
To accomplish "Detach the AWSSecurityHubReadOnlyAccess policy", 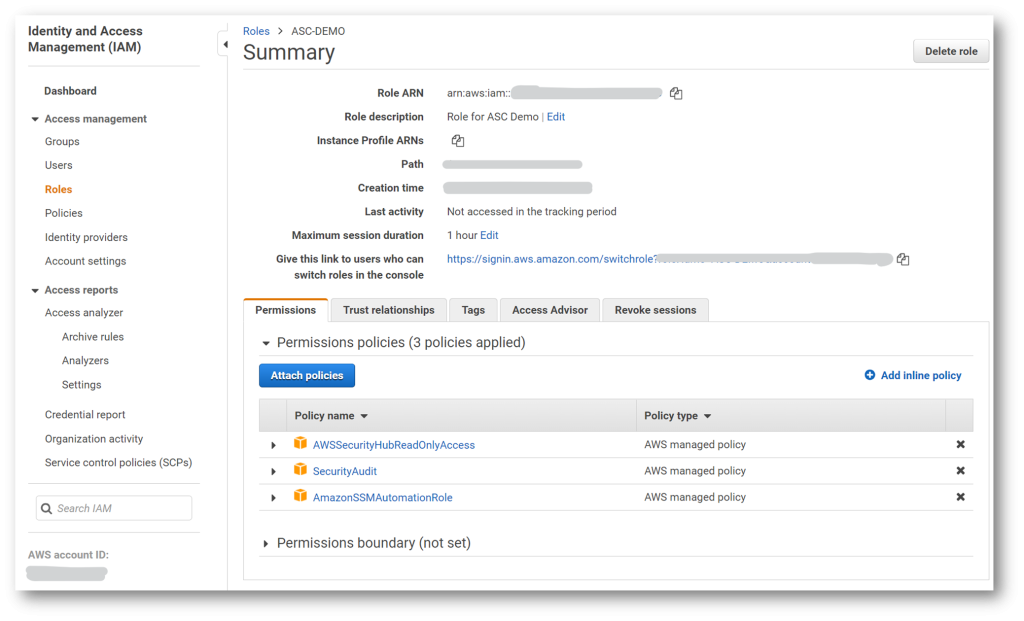I will point(960,445).
